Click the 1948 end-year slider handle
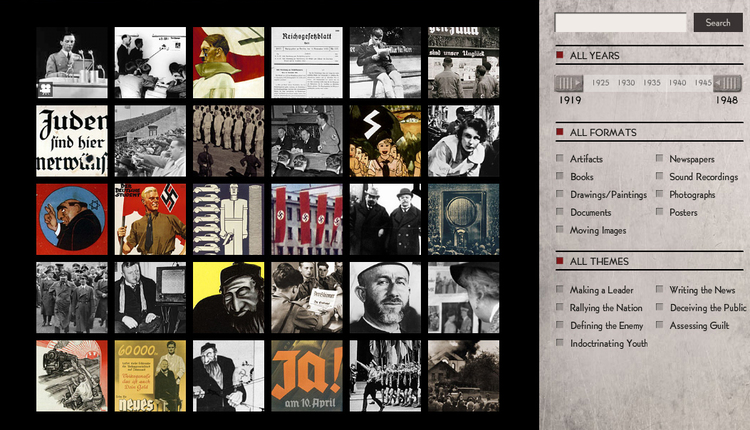 [727, 83]
